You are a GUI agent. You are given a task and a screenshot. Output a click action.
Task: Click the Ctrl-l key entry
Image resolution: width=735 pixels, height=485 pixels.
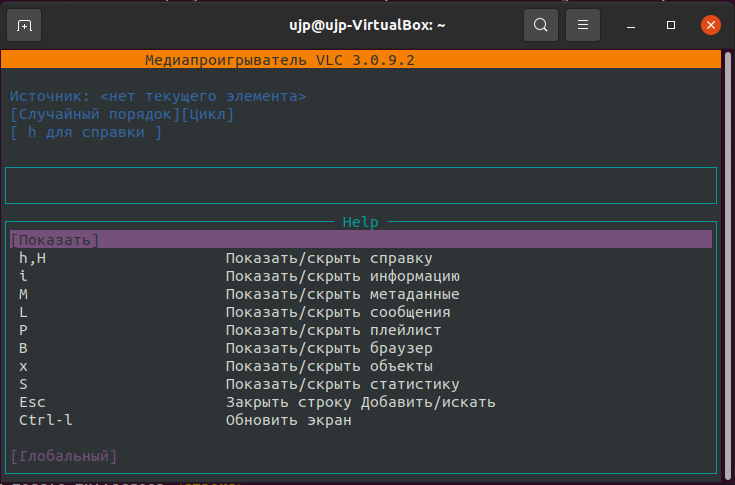coord(46,420)
